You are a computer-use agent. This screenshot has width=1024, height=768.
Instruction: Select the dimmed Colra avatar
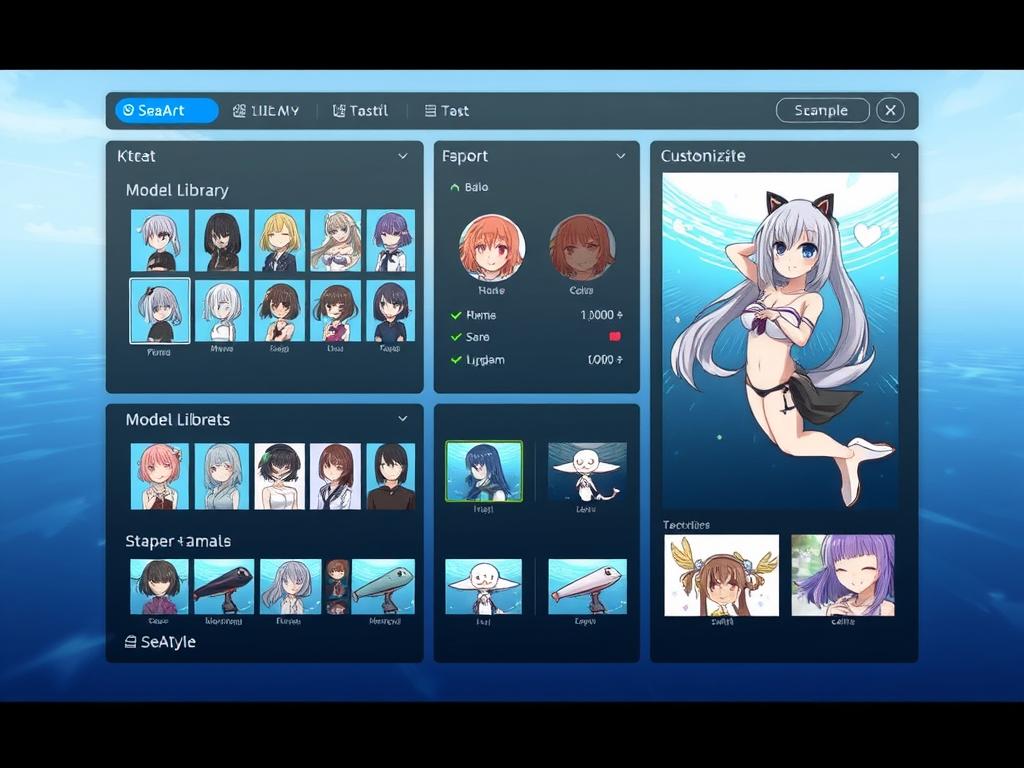pyautogui.click(x=582, y=248)
